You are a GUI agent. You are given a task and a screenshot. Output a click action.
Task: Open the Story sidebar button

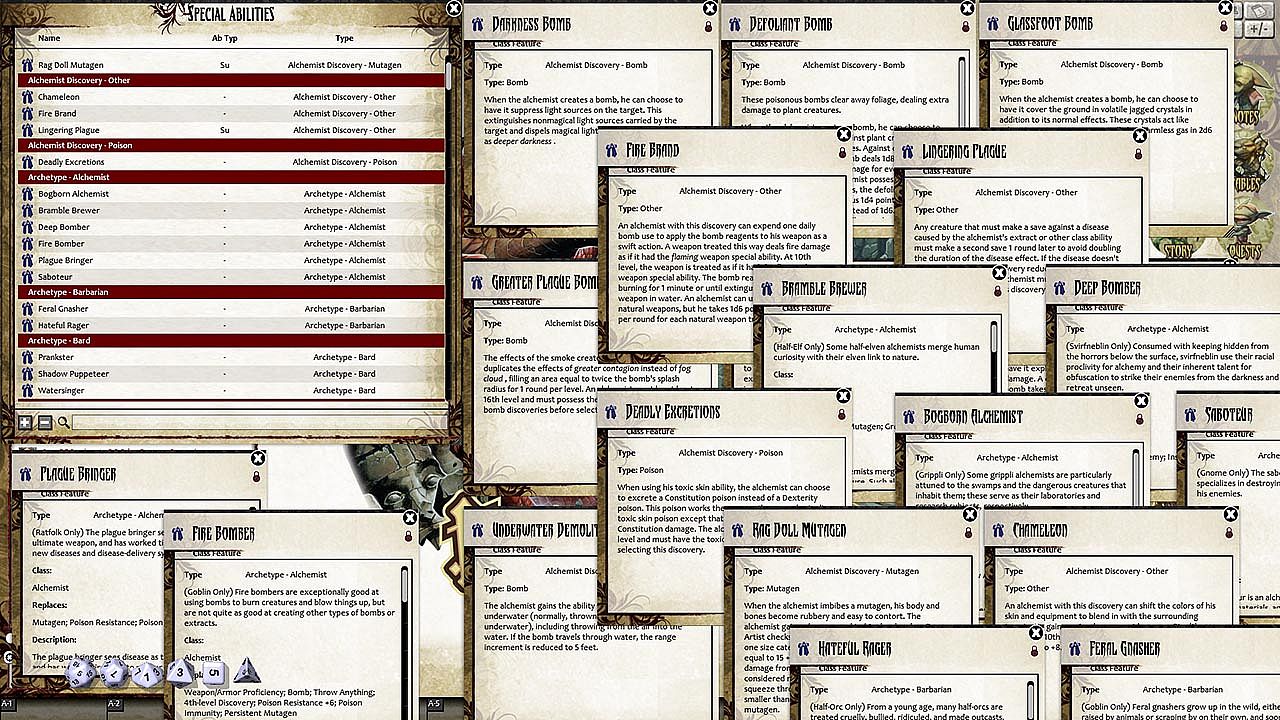[x=1176, y=250]
